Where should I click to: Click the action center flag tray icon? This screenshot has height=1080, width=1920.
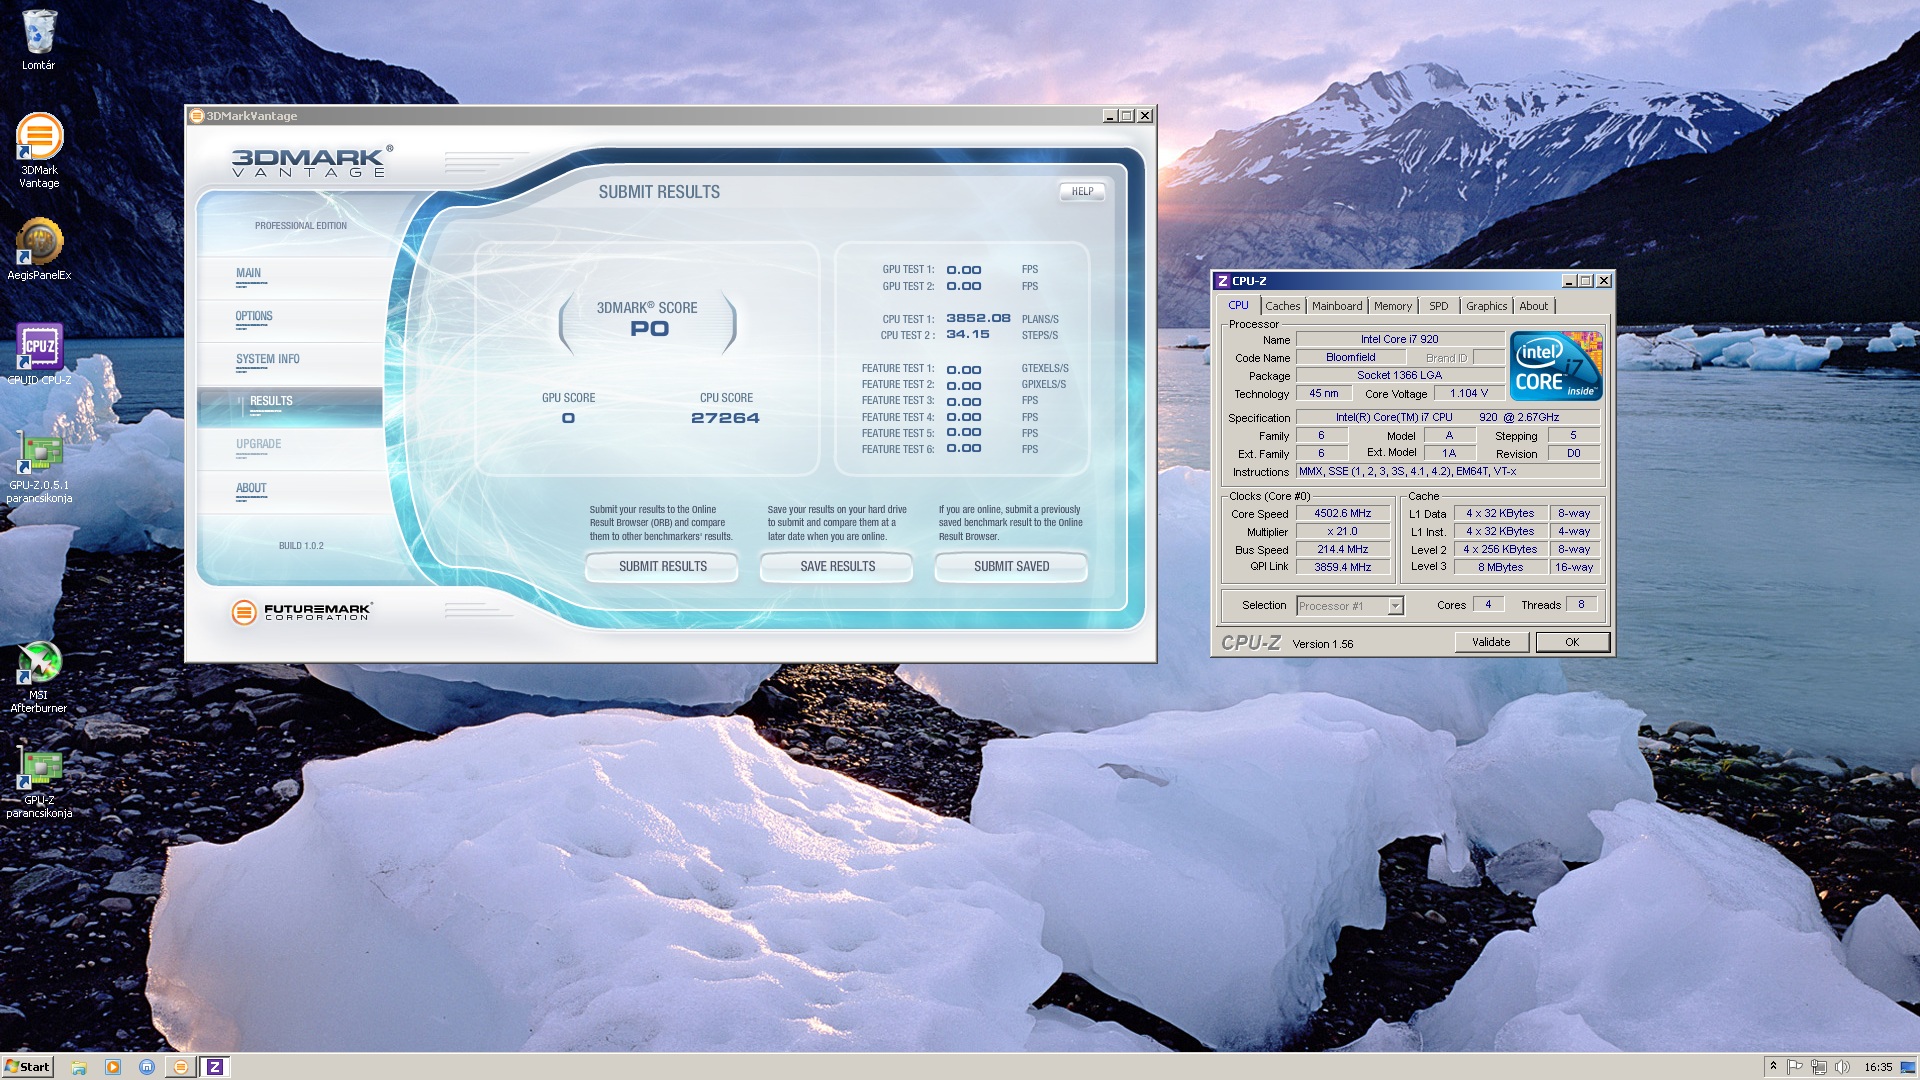1795,1067
